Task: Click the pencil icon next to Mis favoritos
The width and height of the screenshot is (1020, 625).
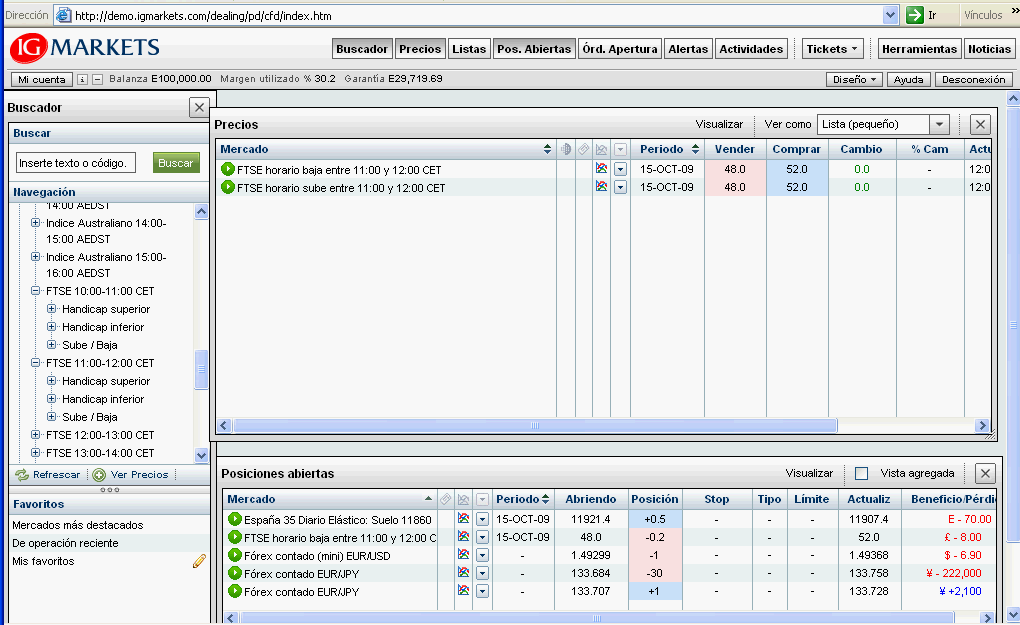Action: click(x=199, y=562)
